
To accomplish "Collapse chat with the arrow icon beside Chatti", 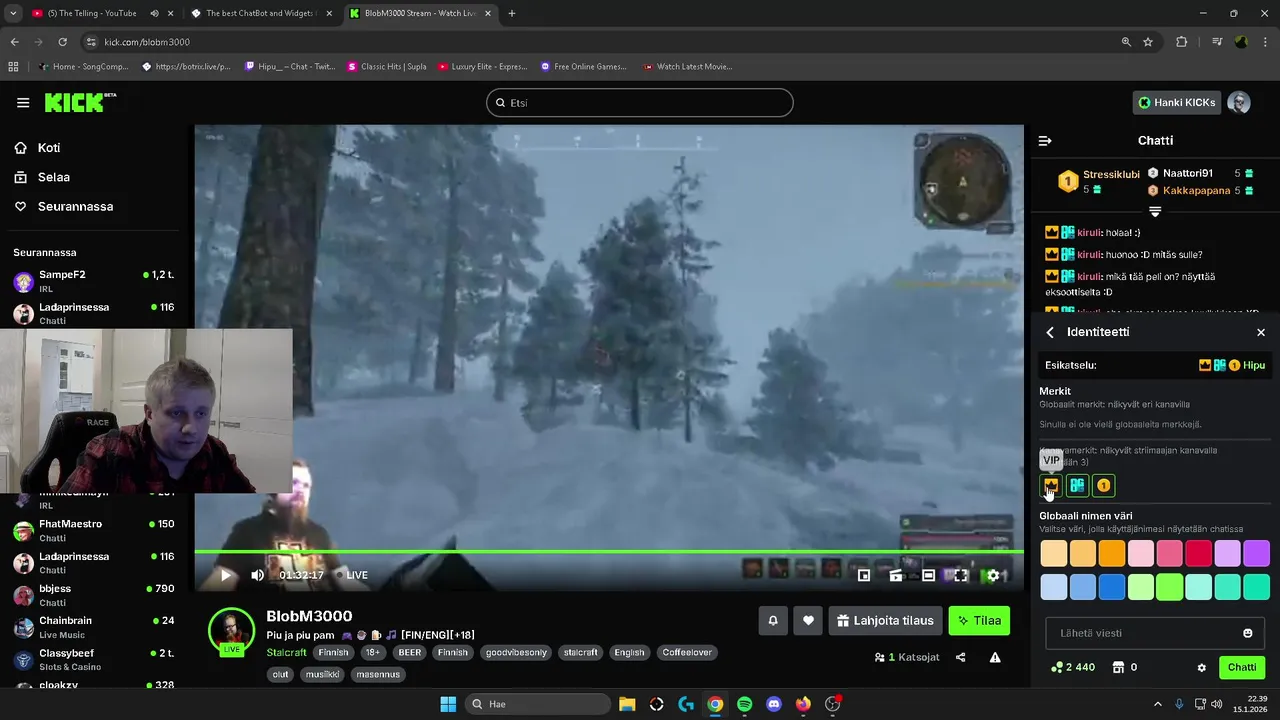I will pyautogui.click(x=1045, y=141).
